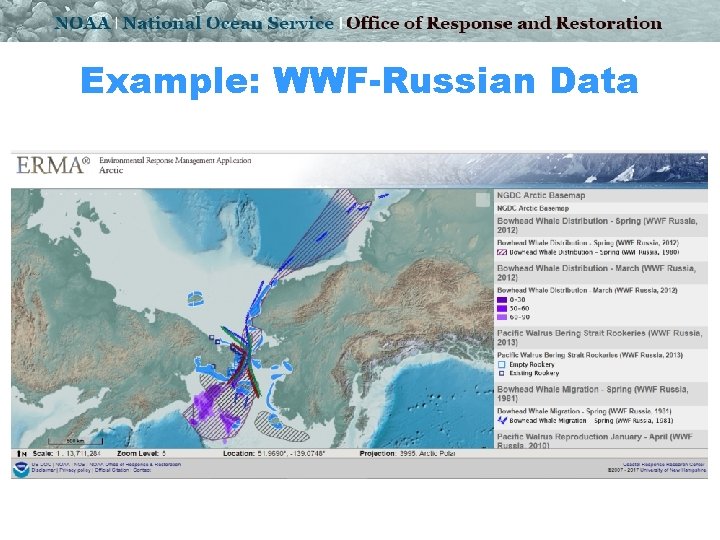This screenshot has width=720, height=540.
Task: Select the Bowhead Whale Distribution - March header
Action: pyautogui.click(x=600, y=273)
